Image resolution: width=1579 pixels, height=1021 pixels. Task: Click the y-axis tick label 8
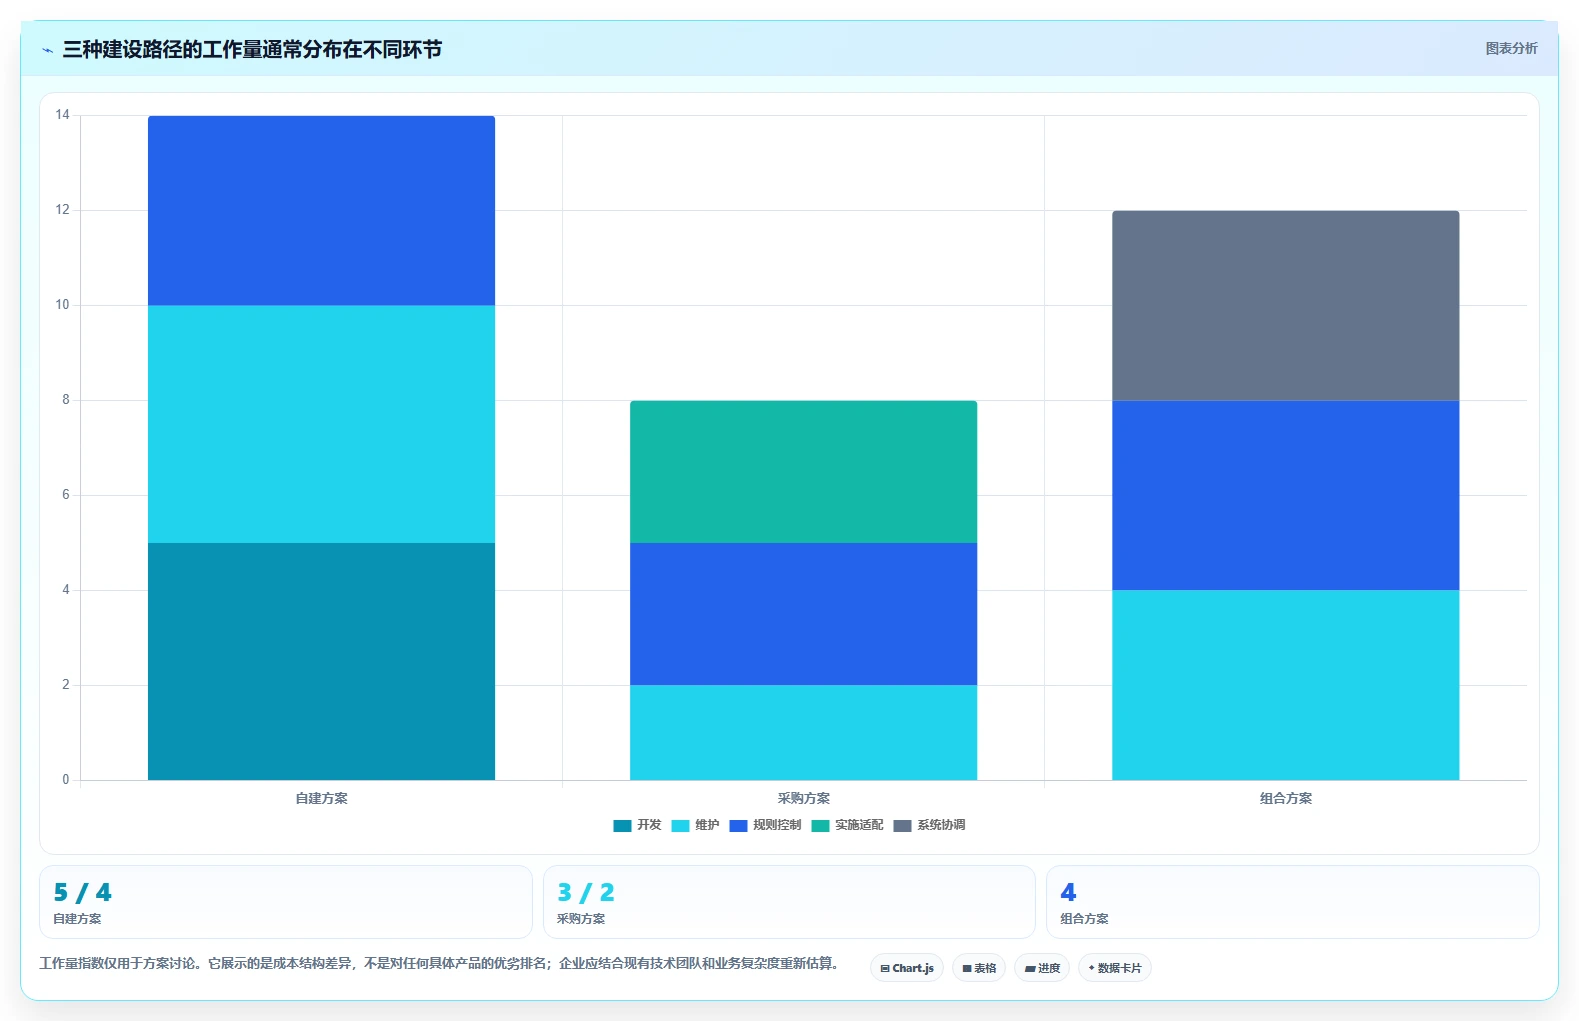66,400
